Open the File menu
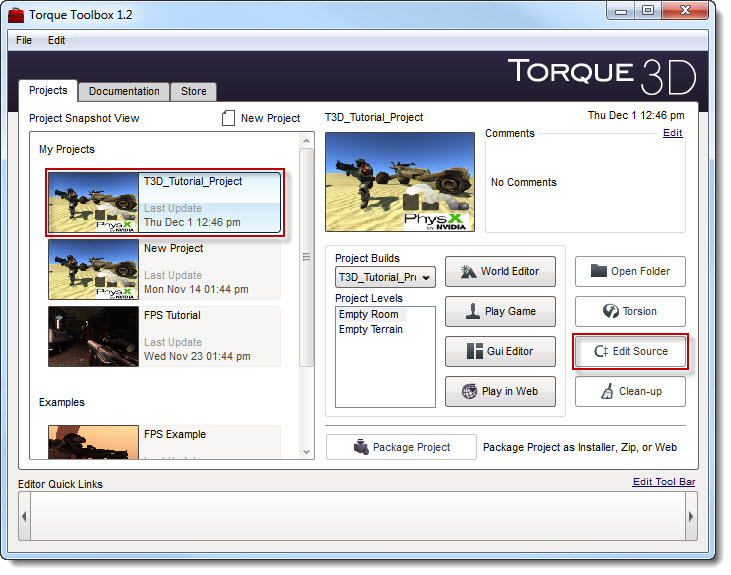731x575 pixels. pyautogui.click(x=24, y=40)
